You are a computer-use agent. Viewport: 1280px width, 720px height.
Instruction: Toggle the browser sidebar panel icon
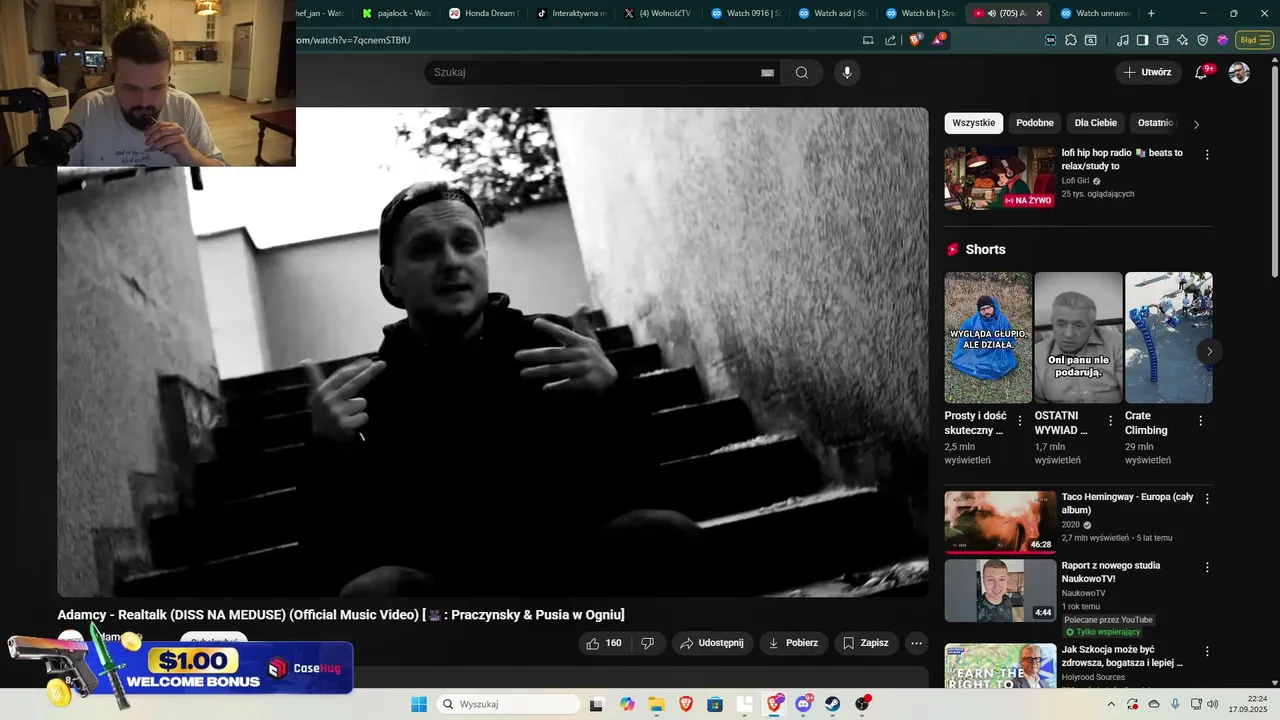1143,40
